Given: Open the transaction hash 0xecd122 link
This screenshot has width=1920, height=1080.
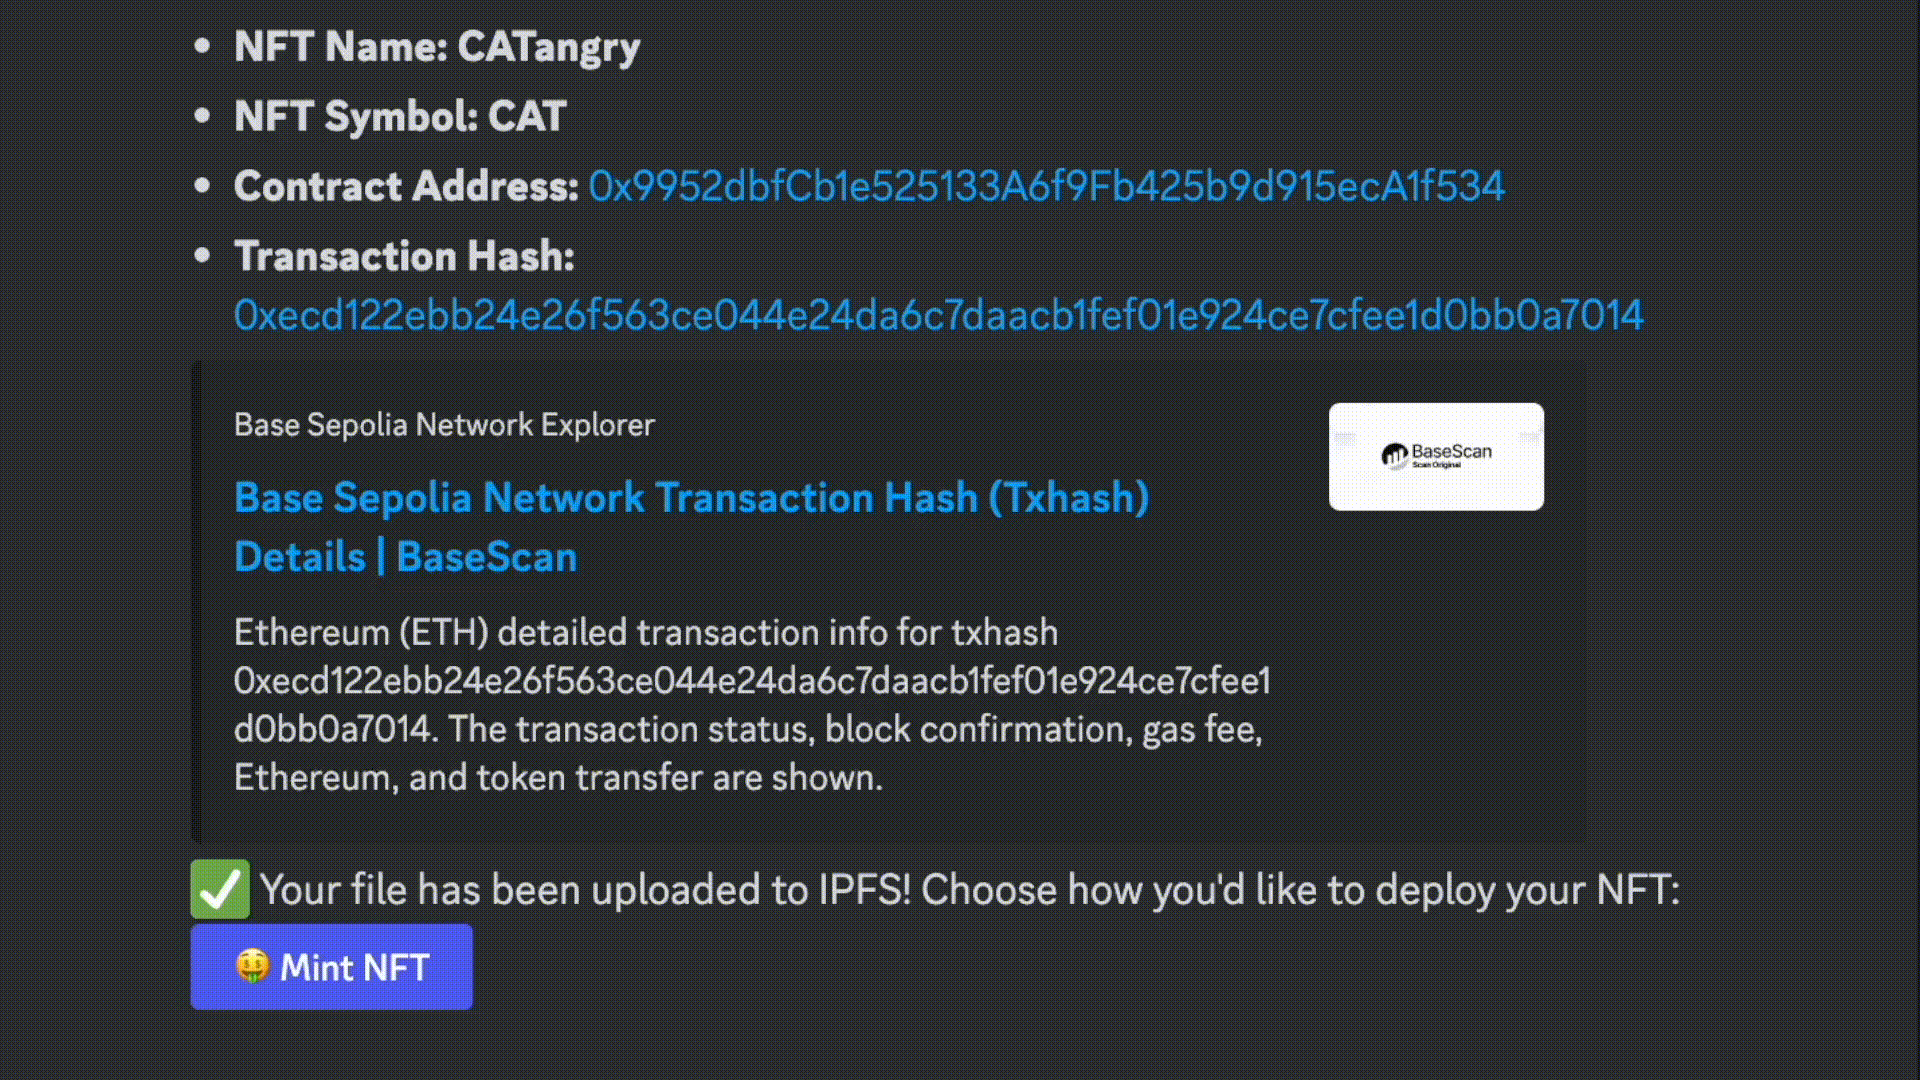Looking at the screenshot, I should (938, 315).
